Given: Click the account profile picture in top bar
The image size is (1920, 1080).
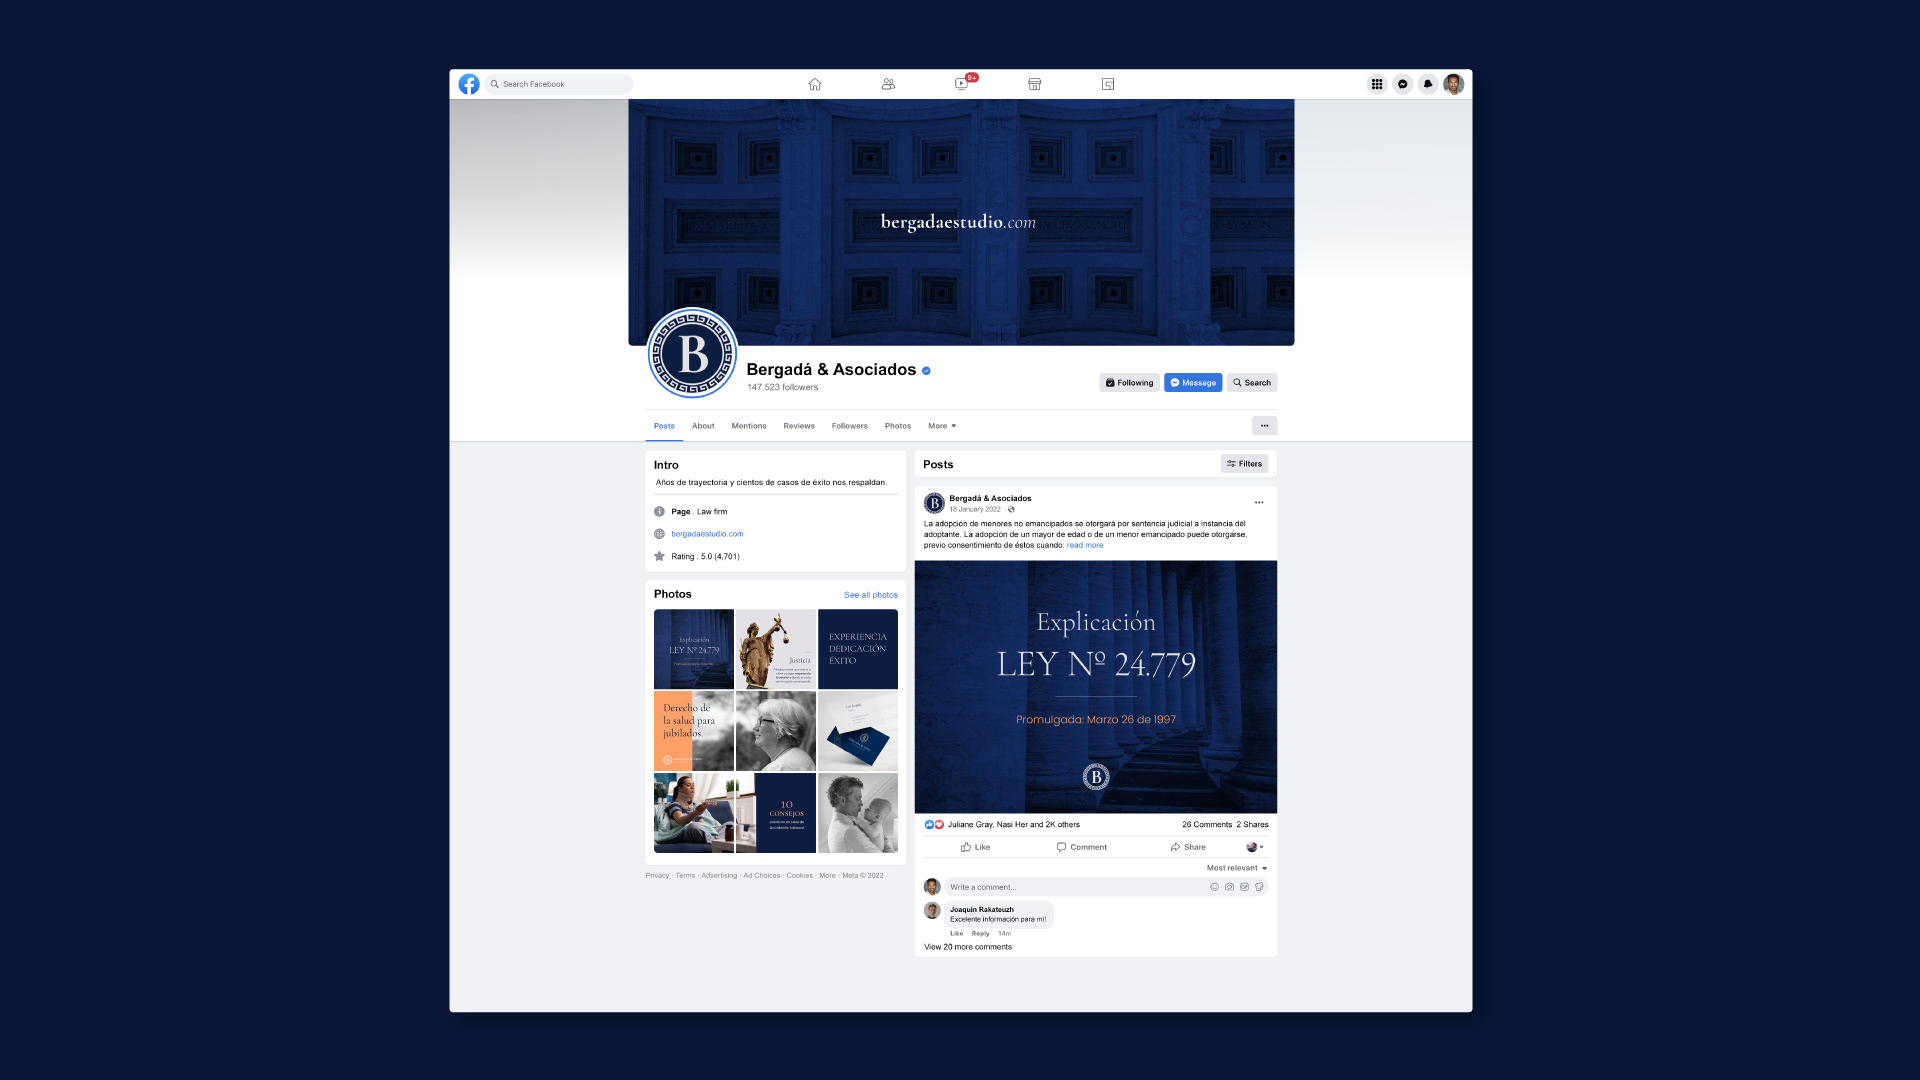Looking at the screenshot, I should 1454,84.
